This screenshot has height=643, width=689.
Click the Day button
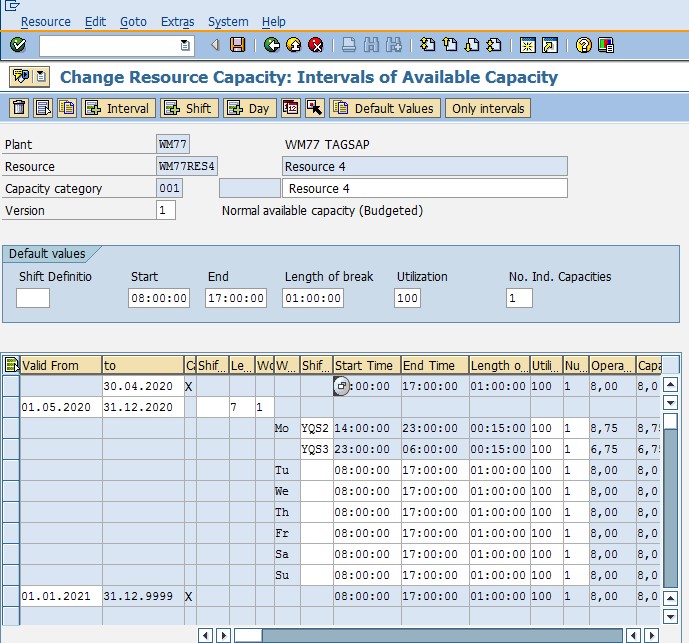coord(250,108)
